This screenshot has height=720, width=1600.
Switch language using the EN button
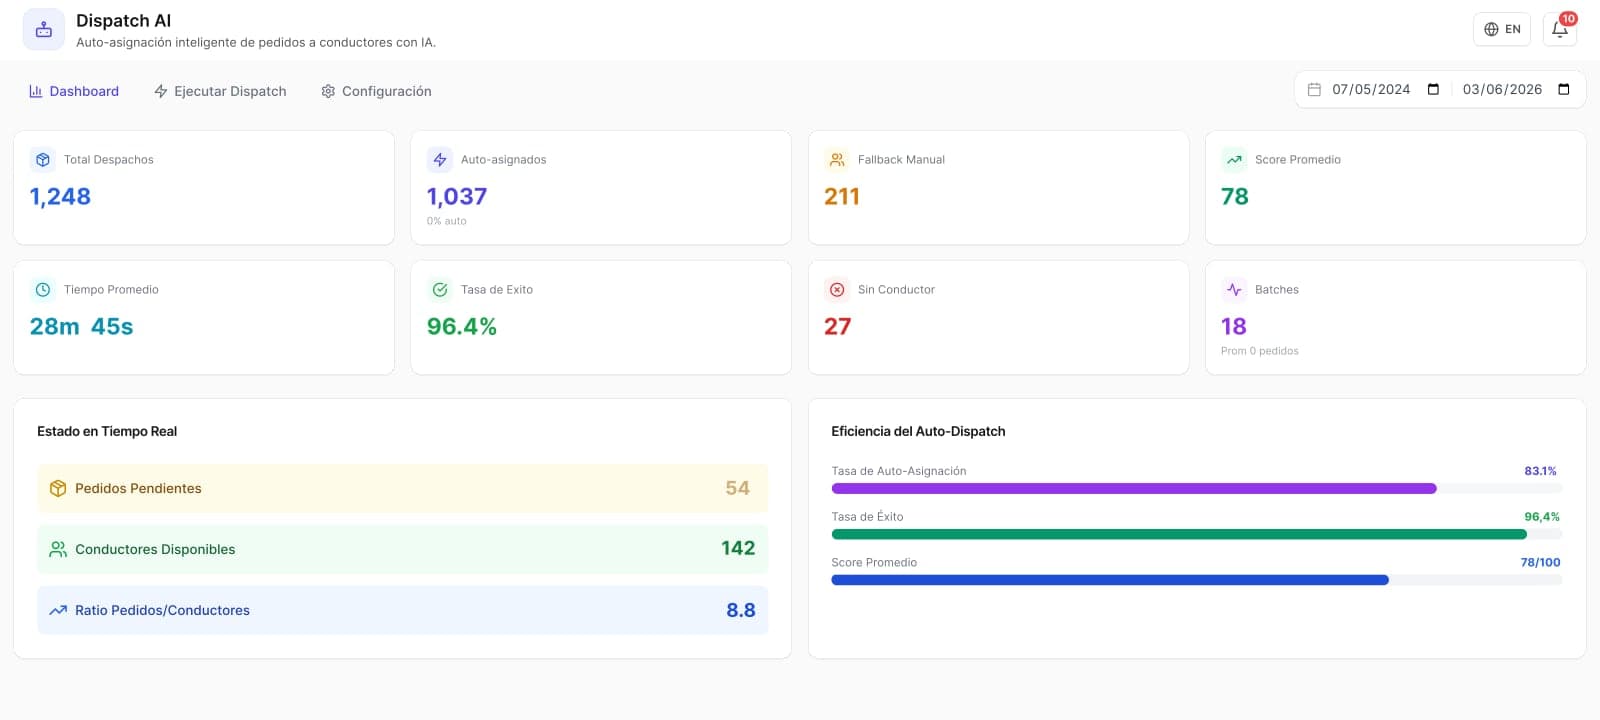[x=1502, y=29]
